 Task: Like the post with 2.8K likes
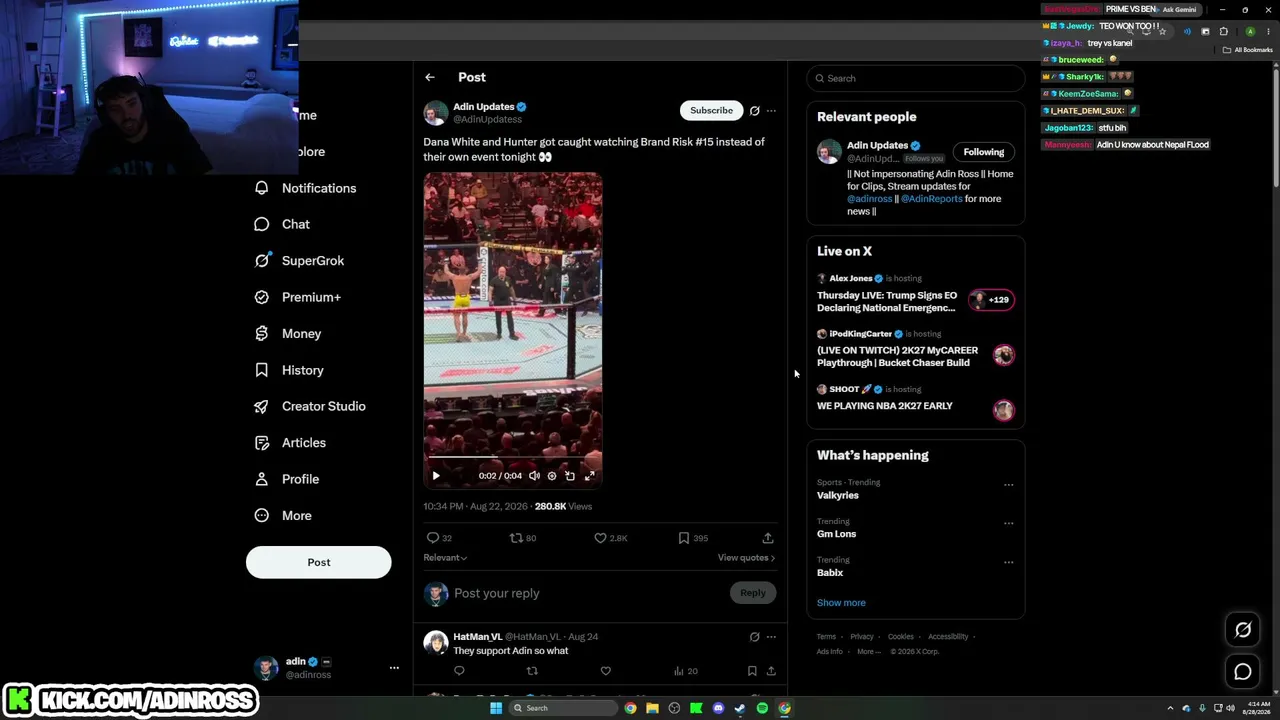(600, 538)
